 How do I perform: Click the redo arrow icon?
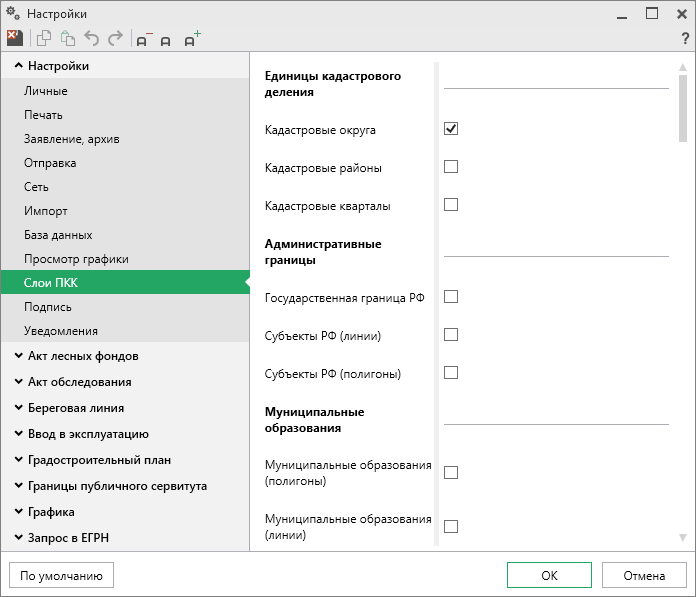116,38
